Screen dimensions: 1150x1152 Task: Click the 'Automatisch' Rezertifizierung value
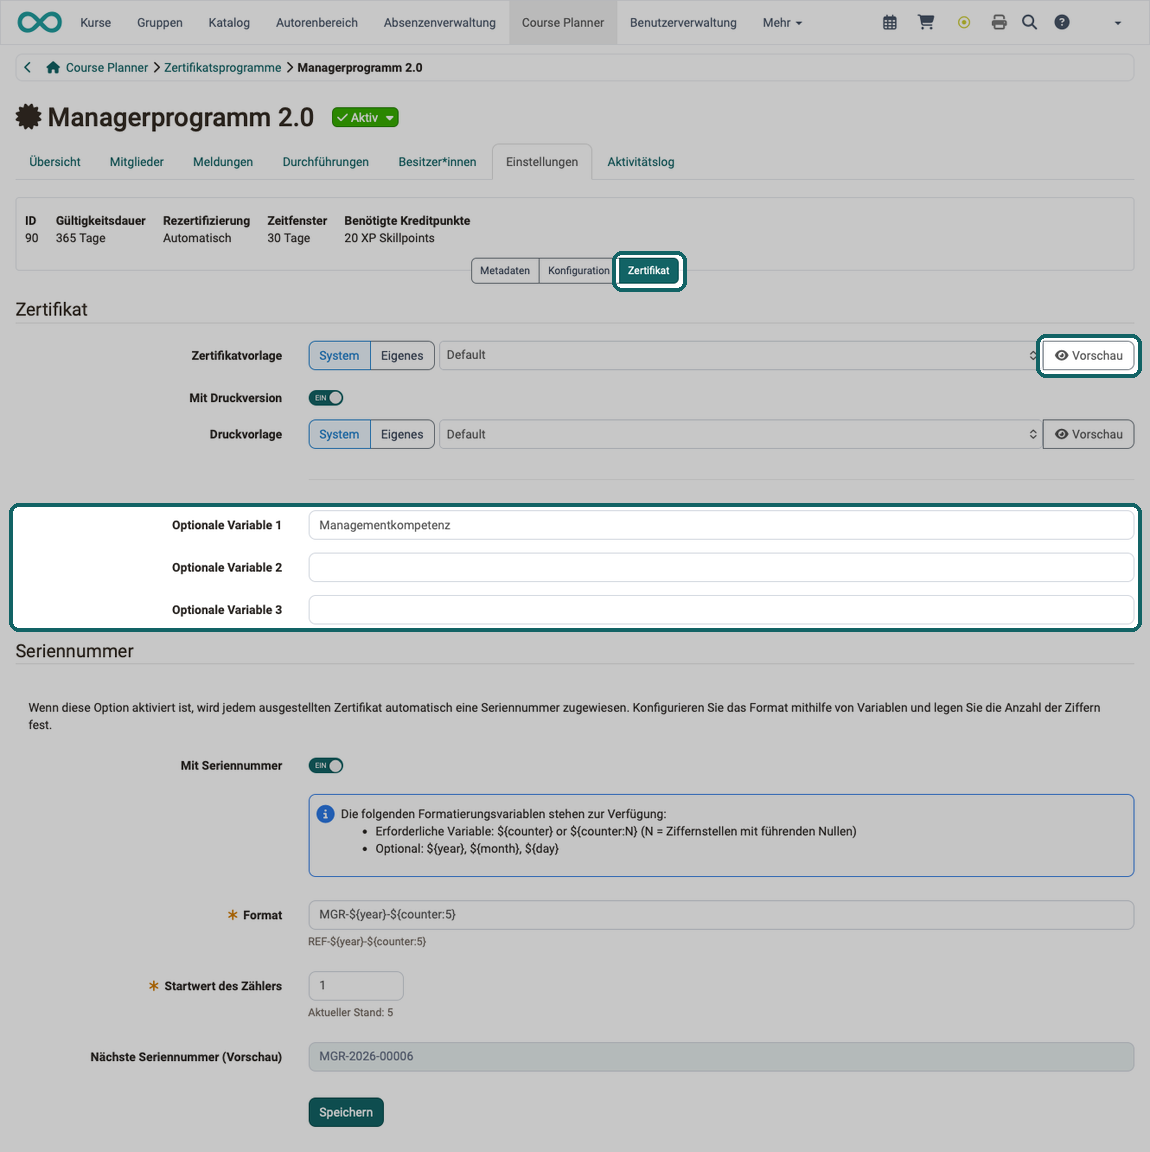click(x=197, y=238)
